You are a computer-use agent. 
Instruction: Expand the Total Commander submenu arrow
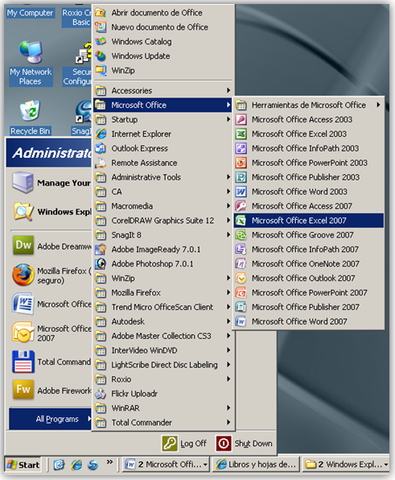(x=228, y=422)
